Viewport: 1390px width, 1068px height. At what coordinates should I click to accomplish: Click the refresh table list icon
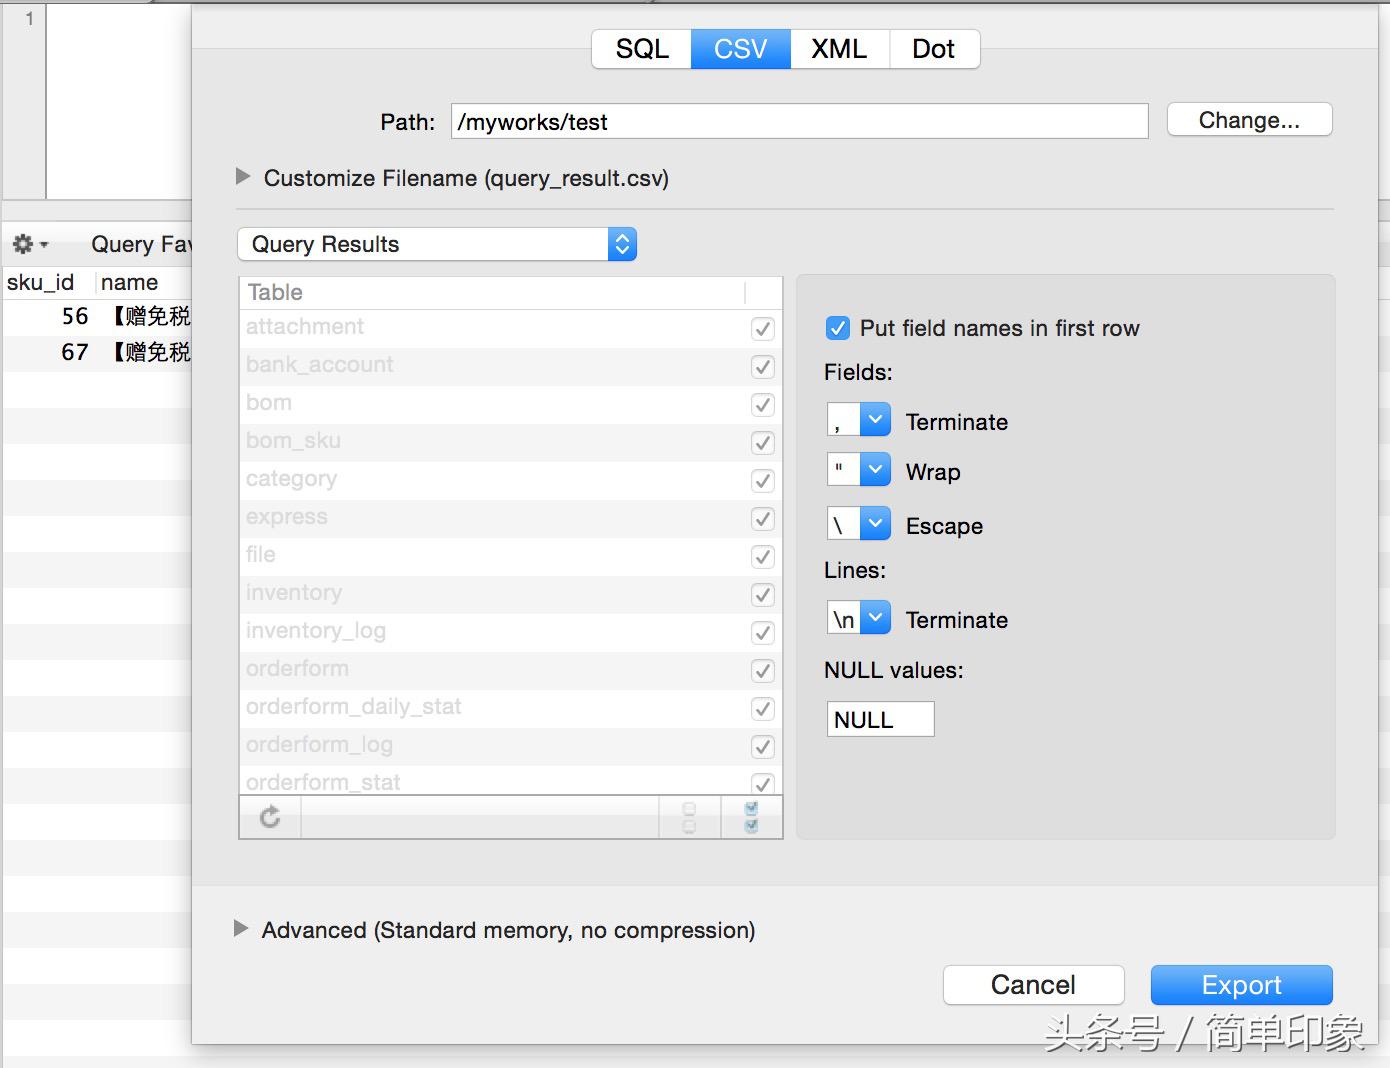pyautogui.click(x=270, y=817)
